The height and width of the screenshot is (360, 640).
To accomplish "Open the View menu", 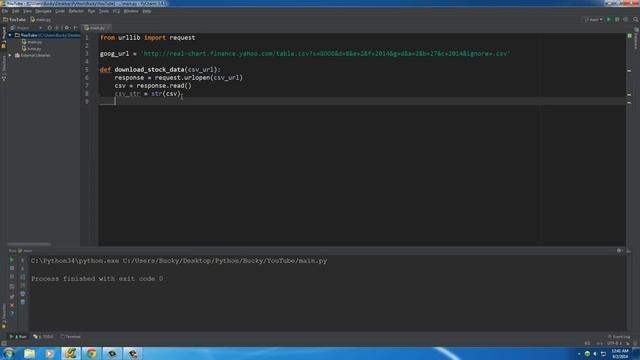I will [x=27, y=11].
